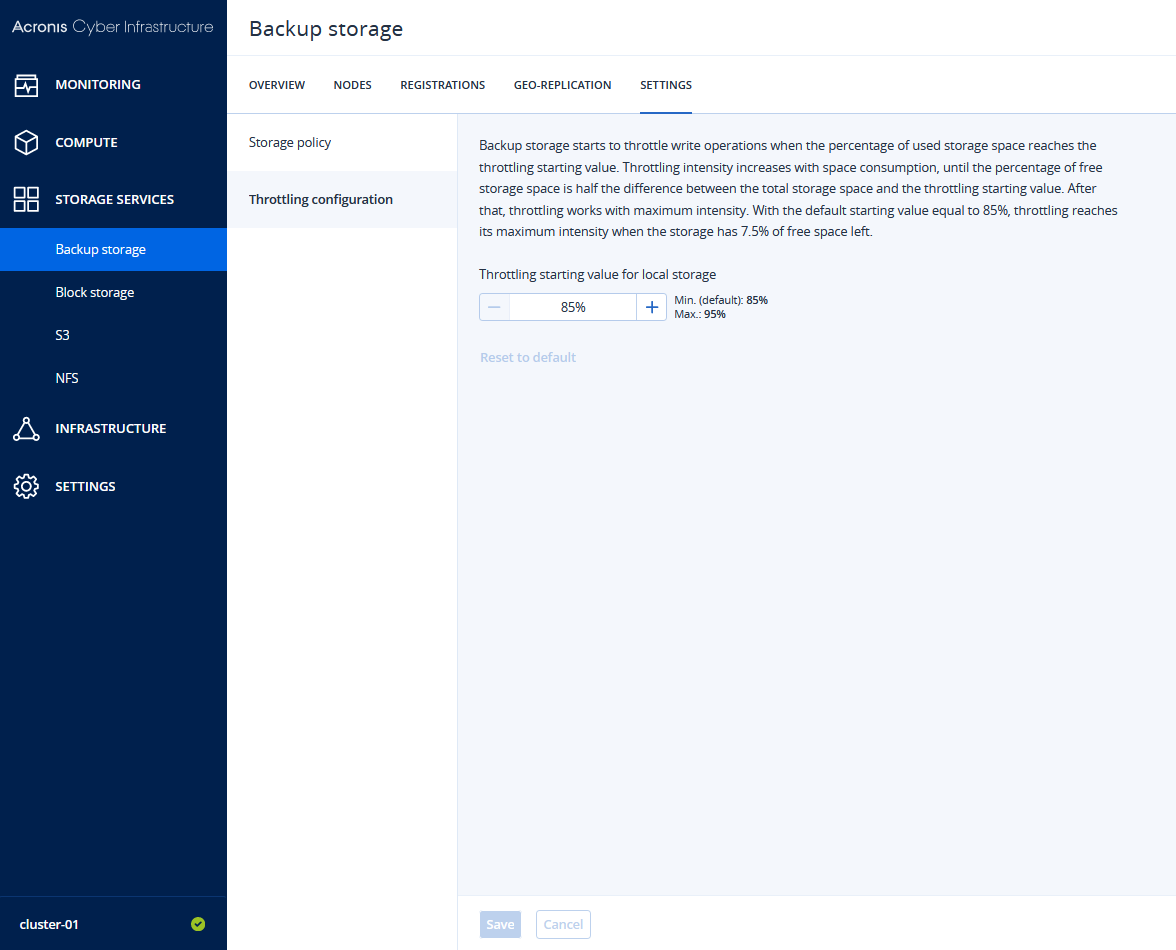Click the Save button
Screen dimensions: 1176x950
pyautogui.click(x=500, y=924)
